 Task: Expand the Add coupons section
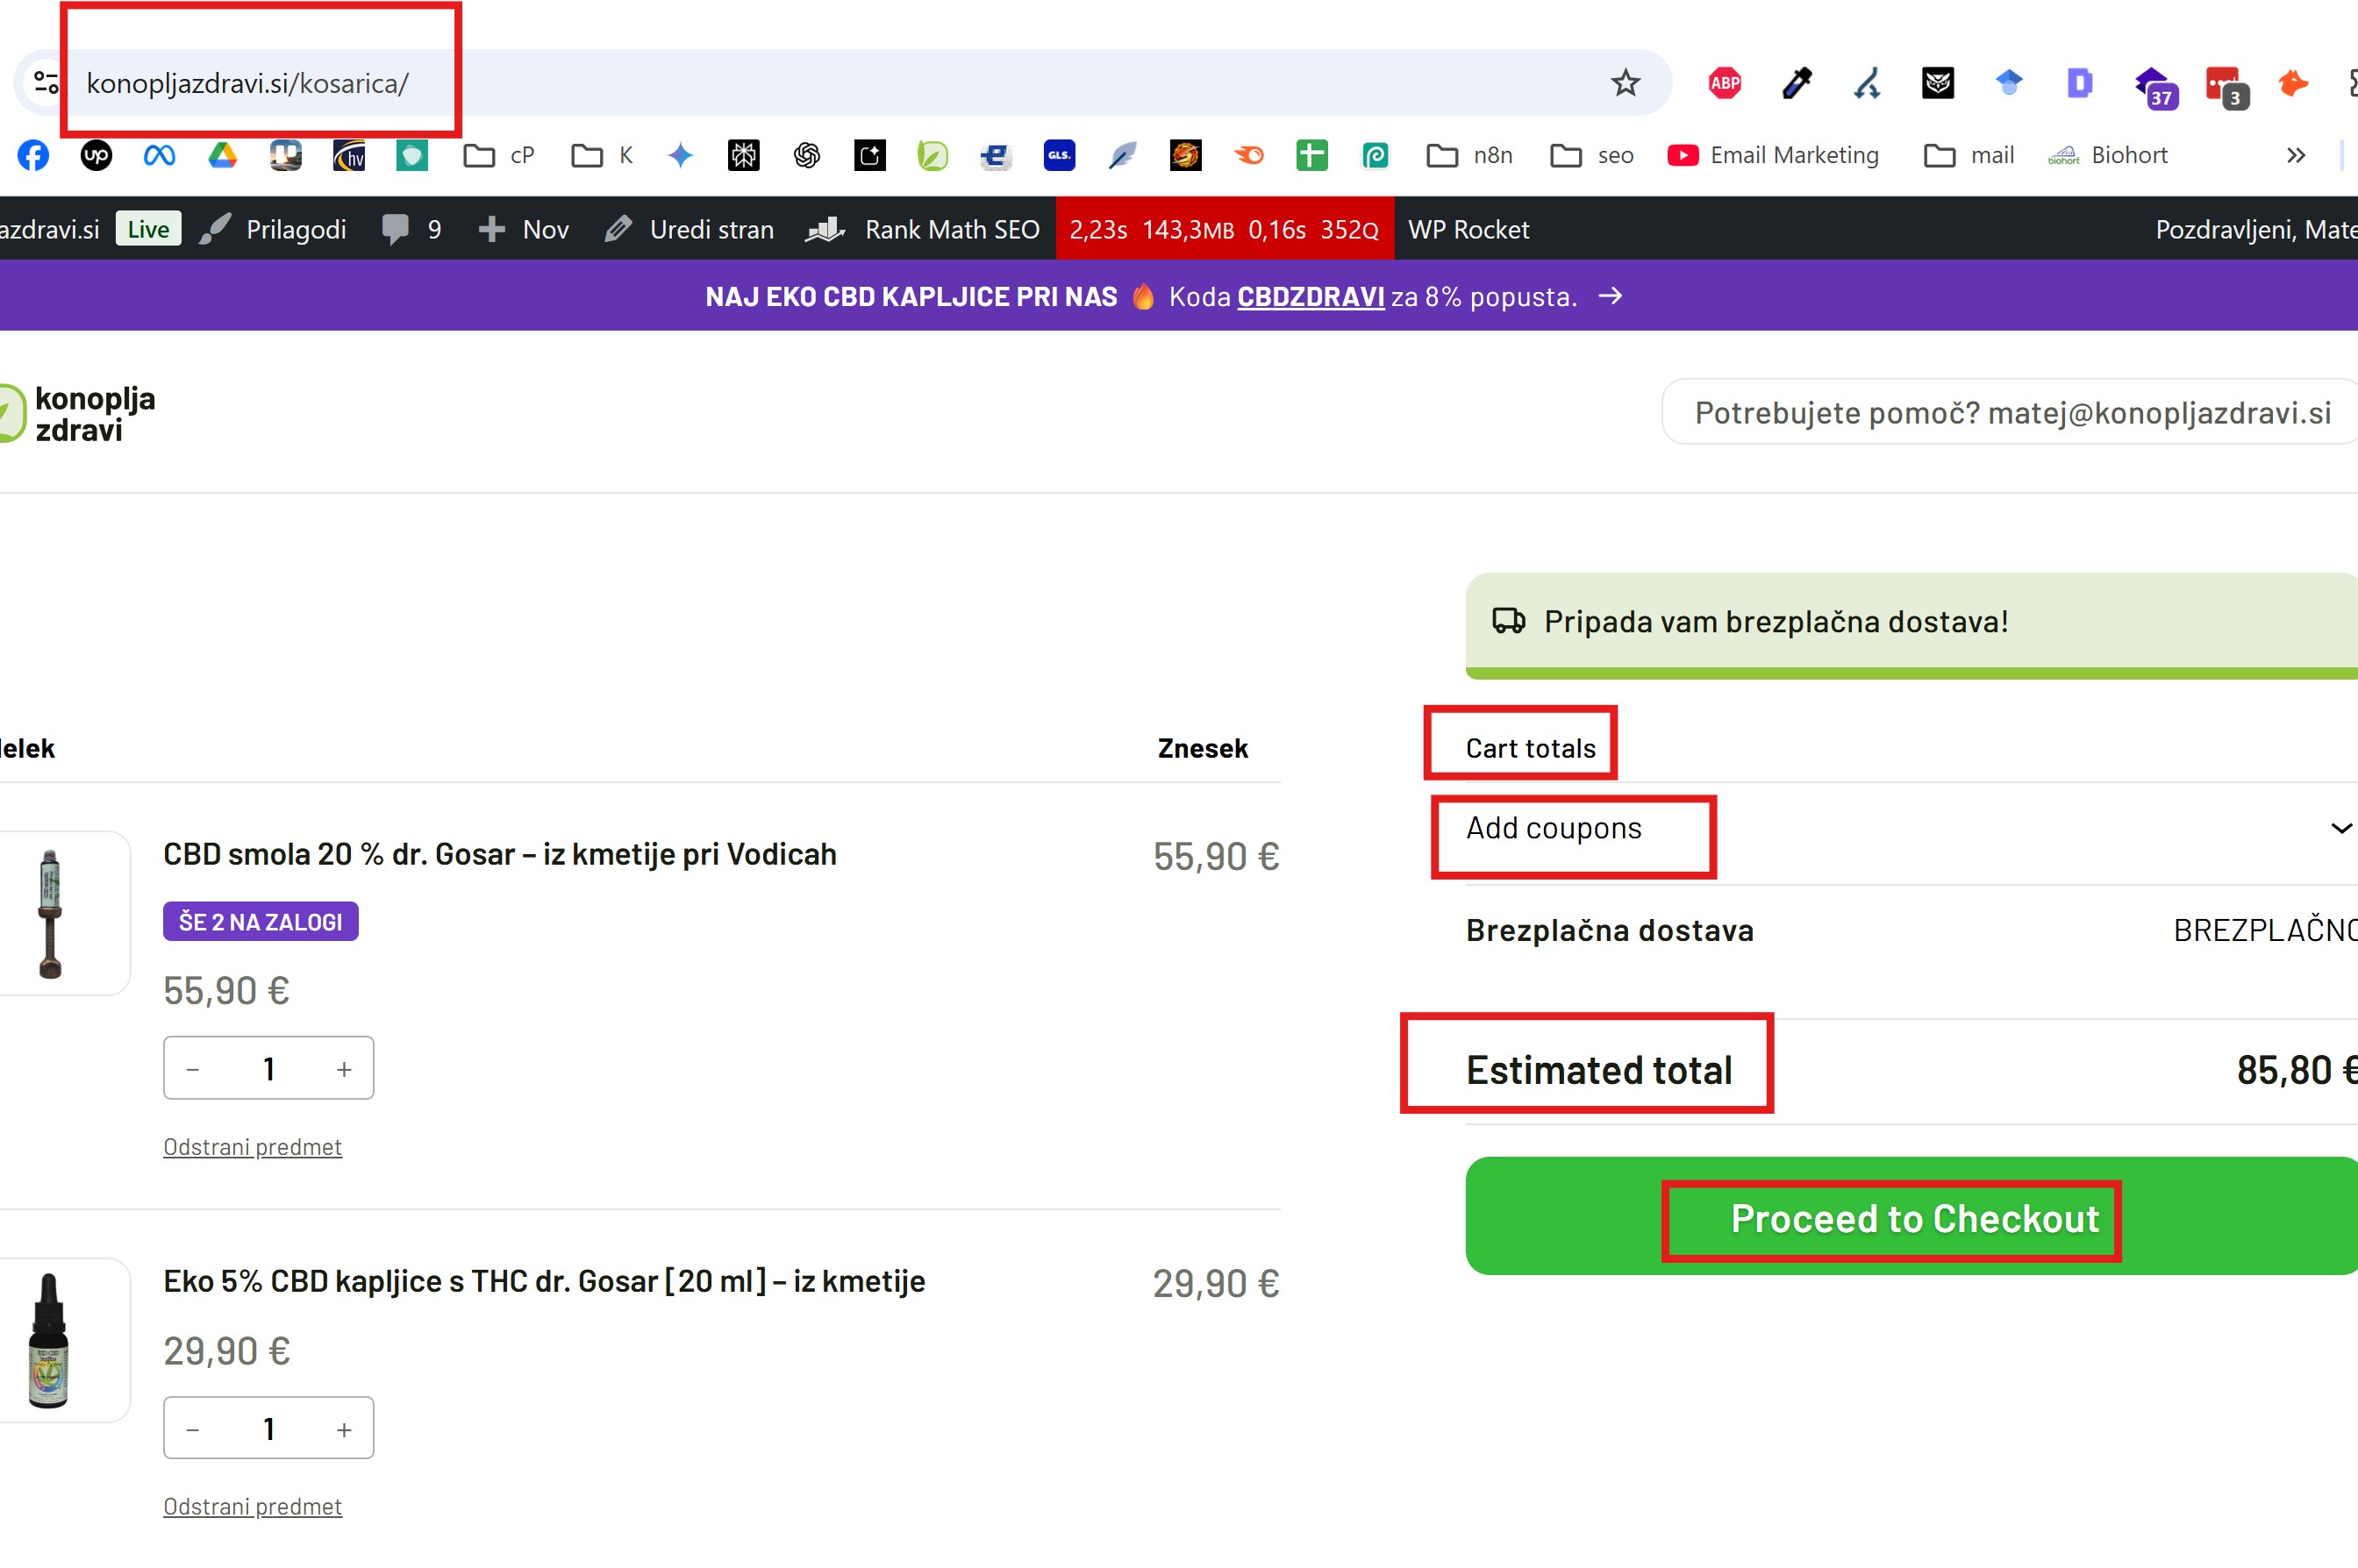tap(1911, 829)
